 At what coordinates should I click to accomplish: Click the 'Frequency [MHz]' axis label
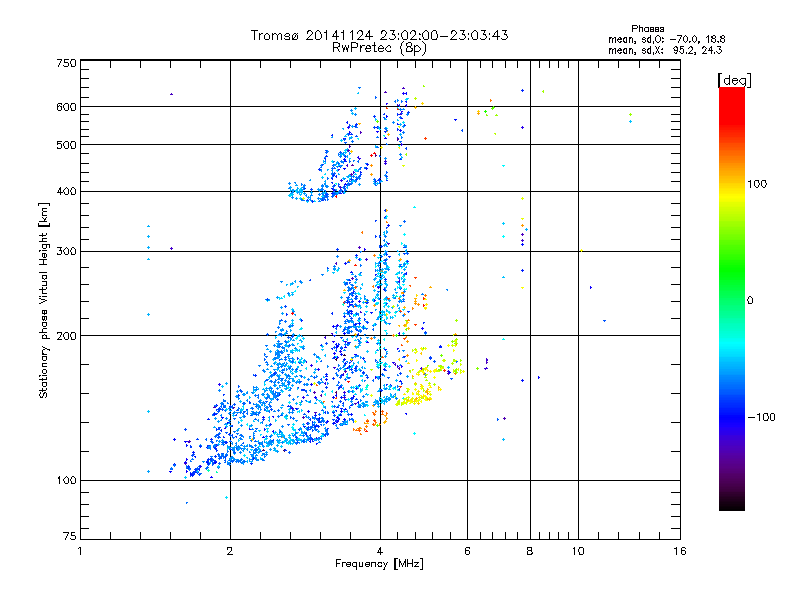pyautogui.click(x=379, y=564)
